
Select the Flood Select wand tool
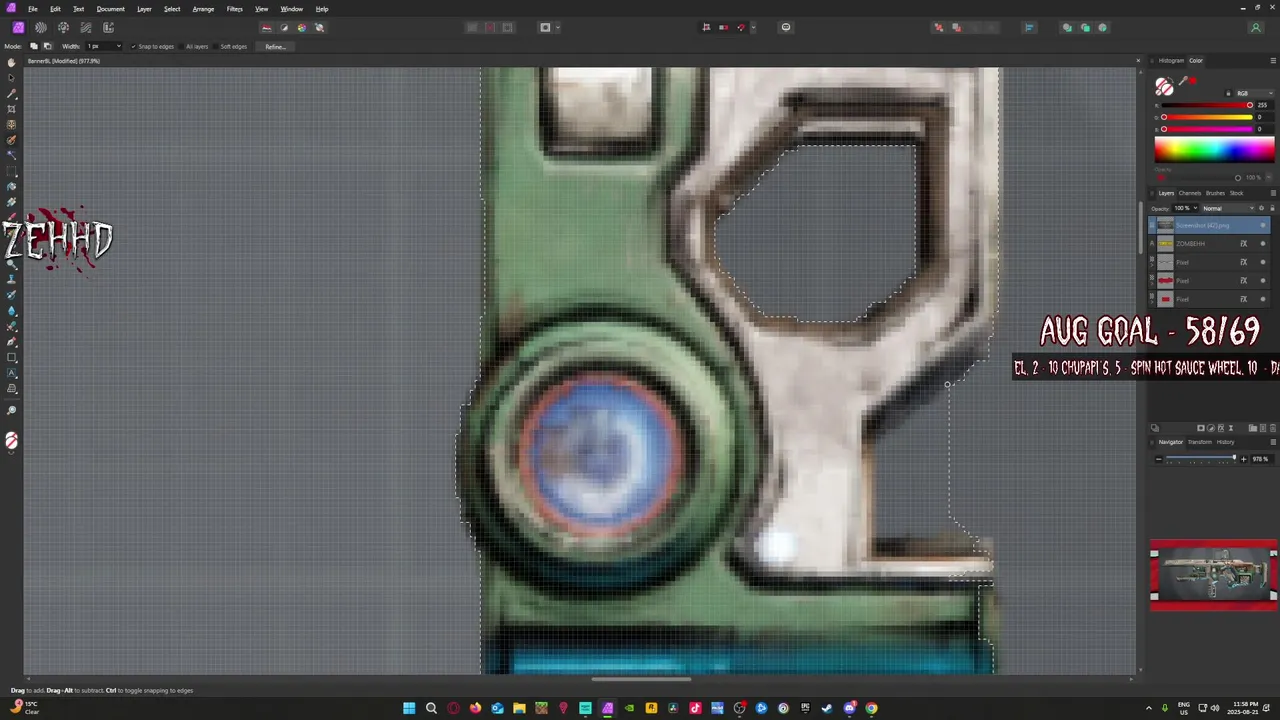coord(12,155)
